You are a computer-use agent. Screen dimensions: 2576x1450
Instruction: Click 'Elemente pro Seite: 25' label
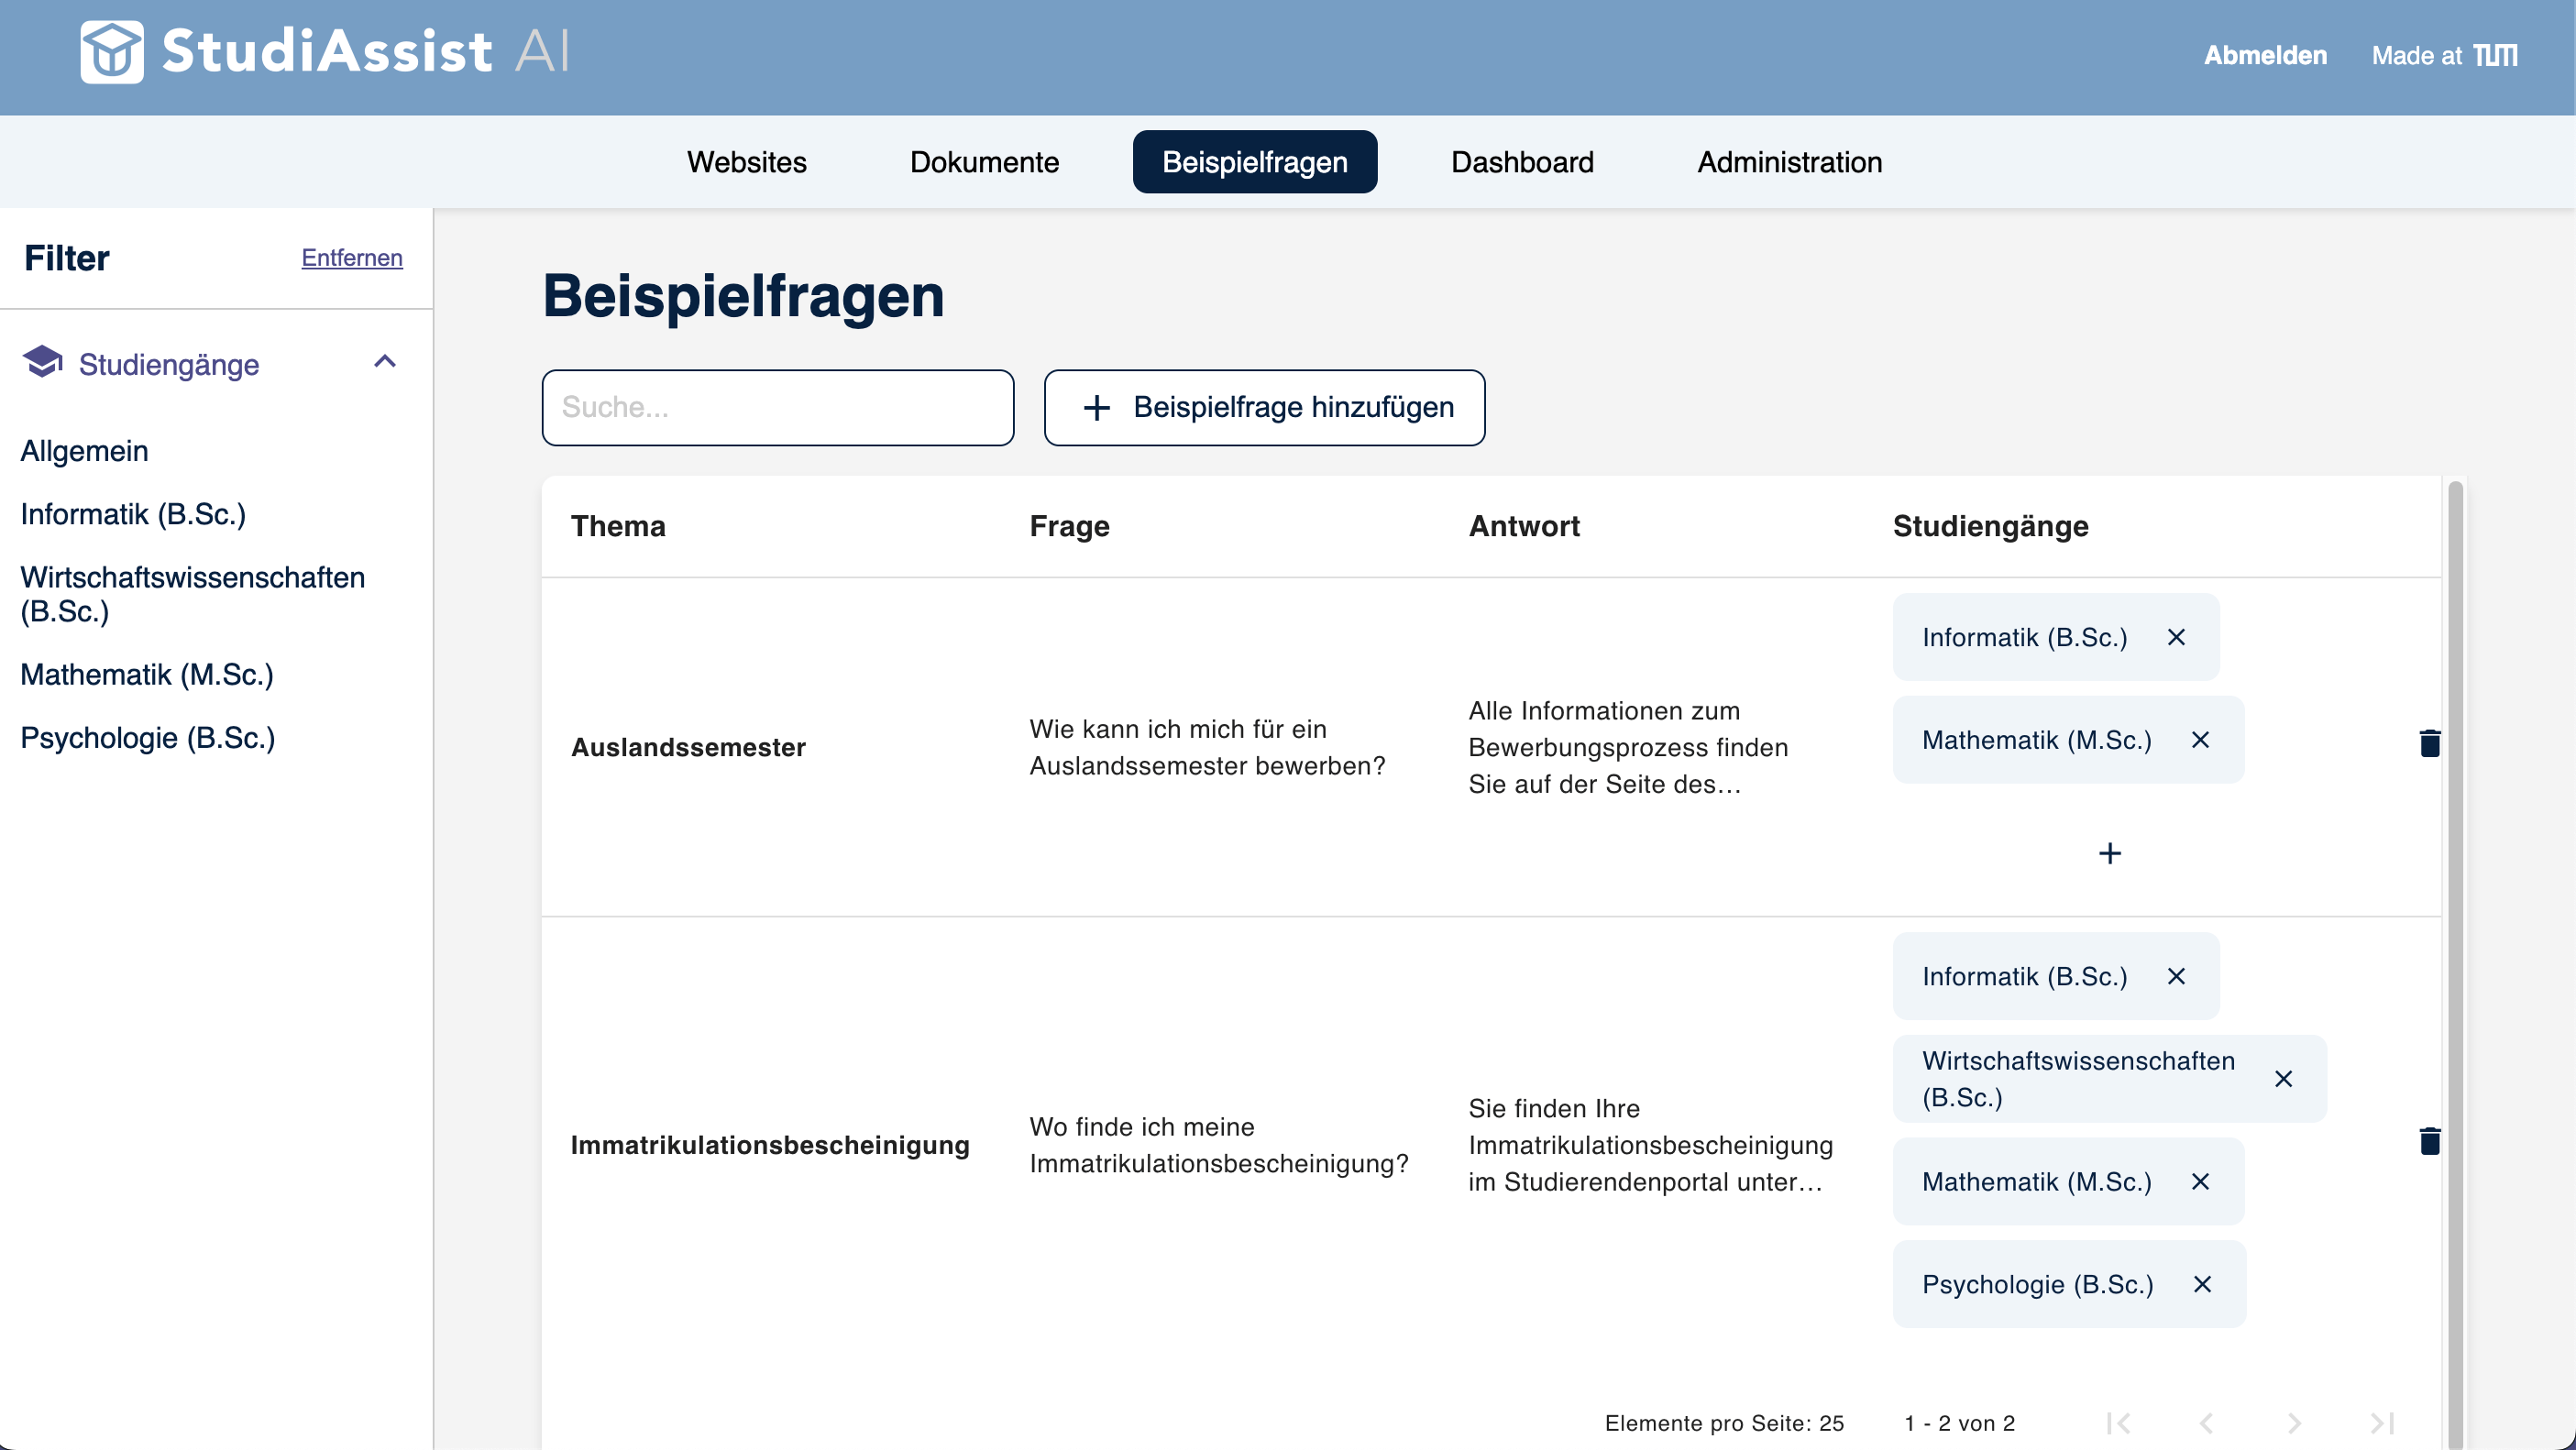[1724, 1423]
